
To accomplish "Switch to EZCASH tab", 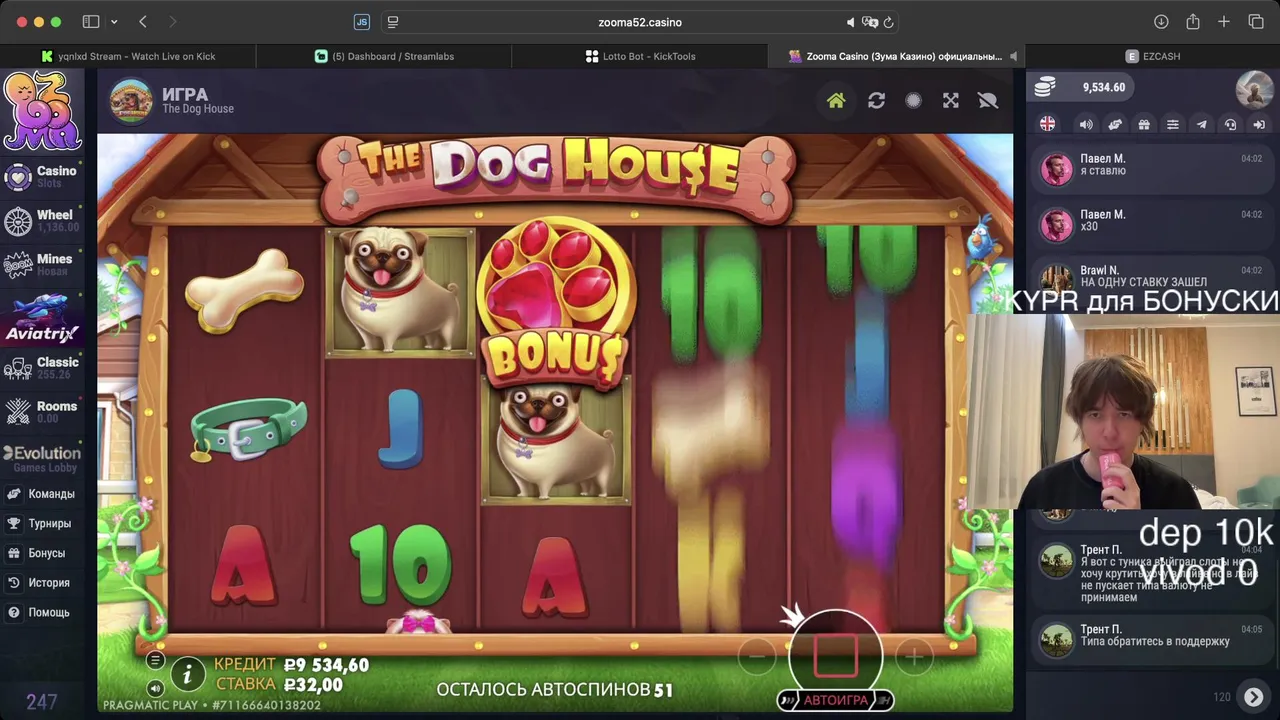I will [x=1152, y=56].
